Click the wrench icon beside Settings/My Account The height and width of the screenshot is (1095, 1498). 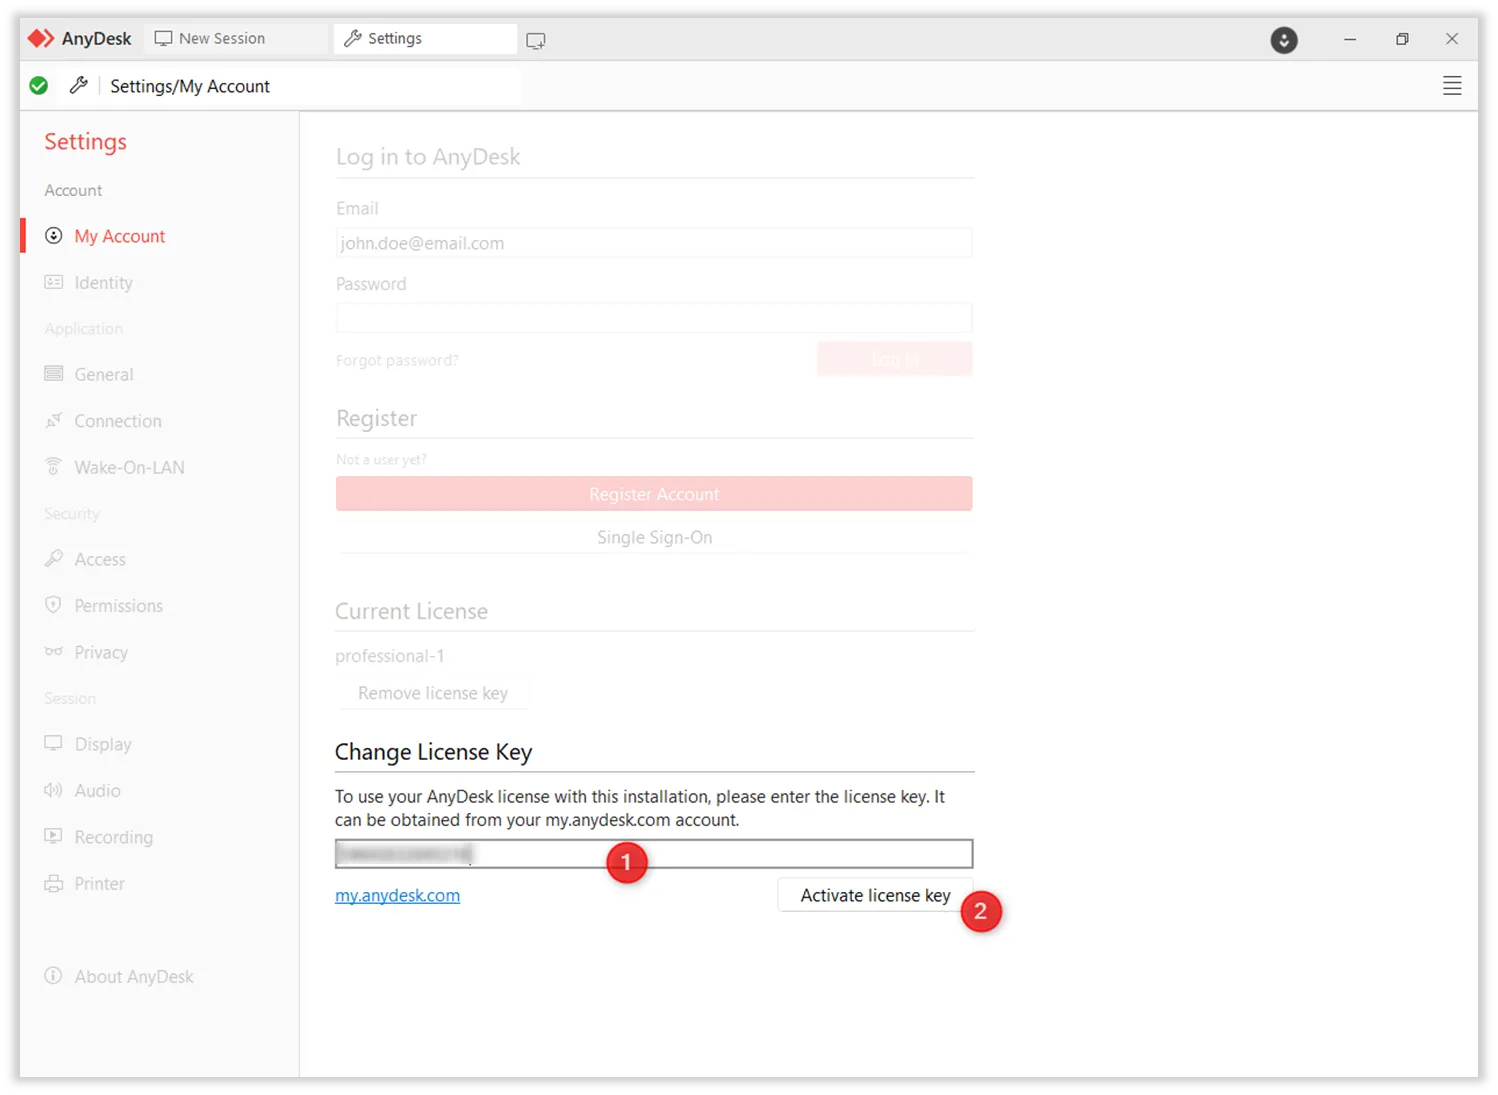78,86
